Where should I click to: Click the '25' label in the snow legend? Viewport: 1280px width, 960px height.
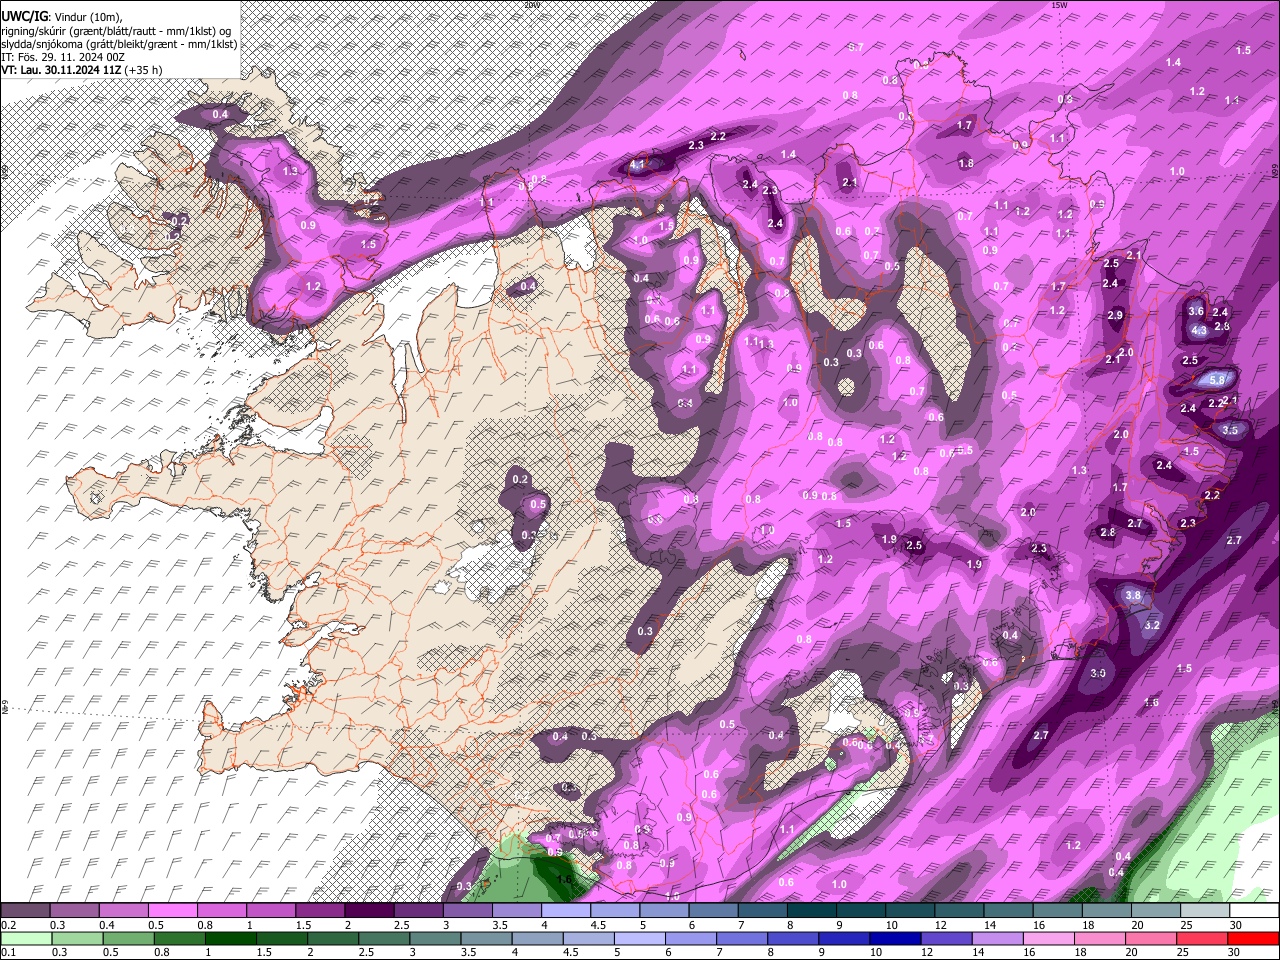1187,925
